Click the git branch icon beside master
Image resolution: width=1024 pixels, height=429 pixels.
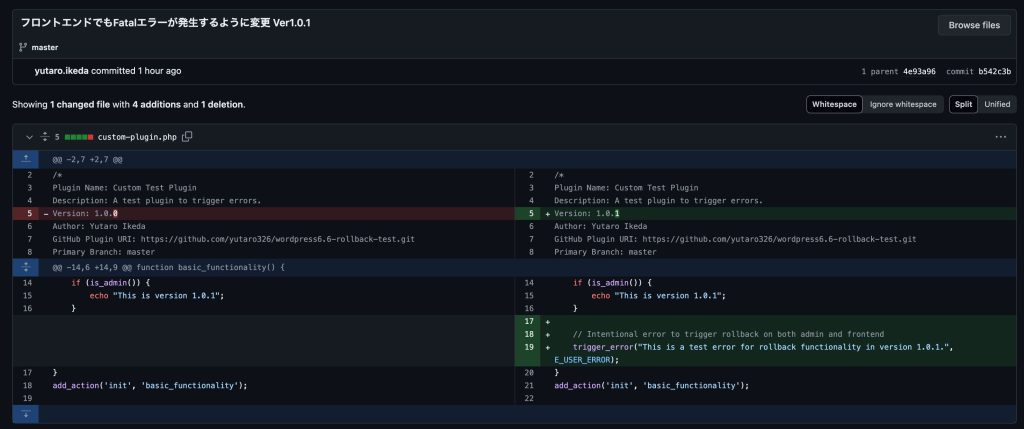point(23,47)
